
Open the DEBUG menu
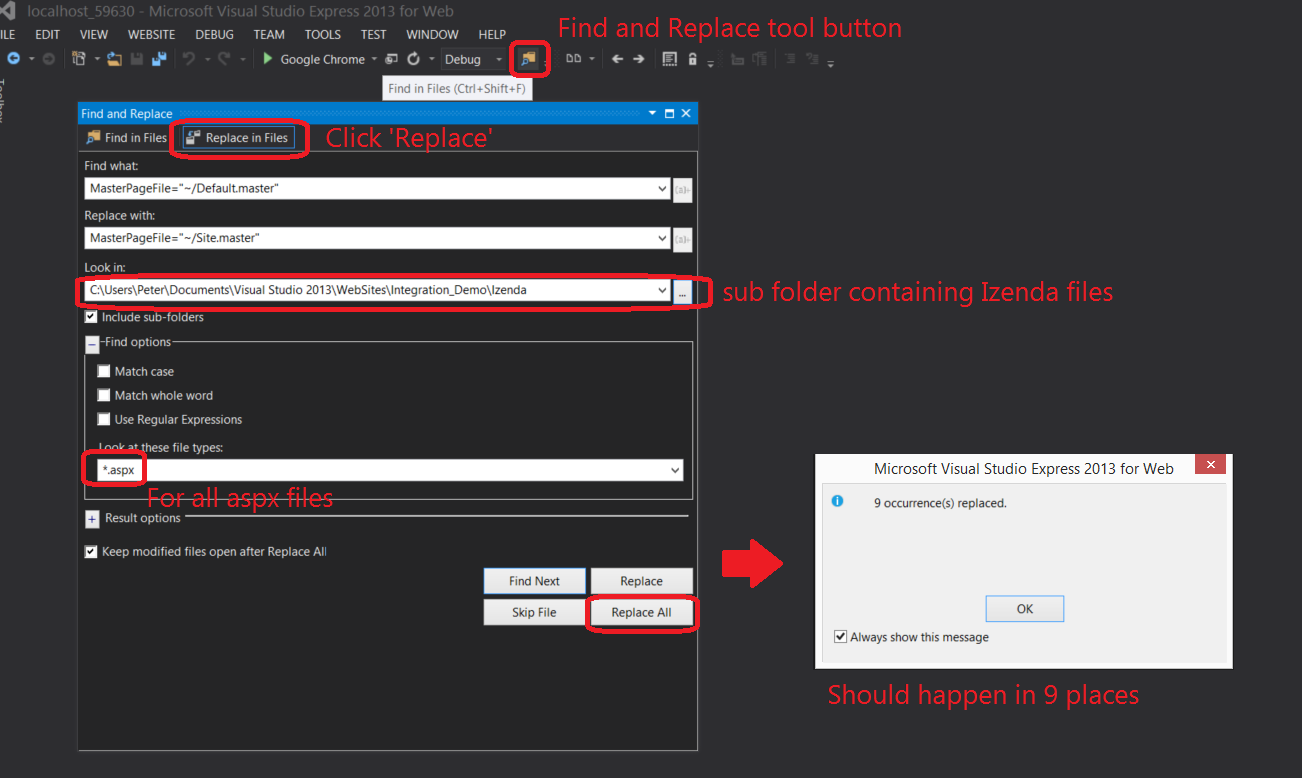[214, 34]
